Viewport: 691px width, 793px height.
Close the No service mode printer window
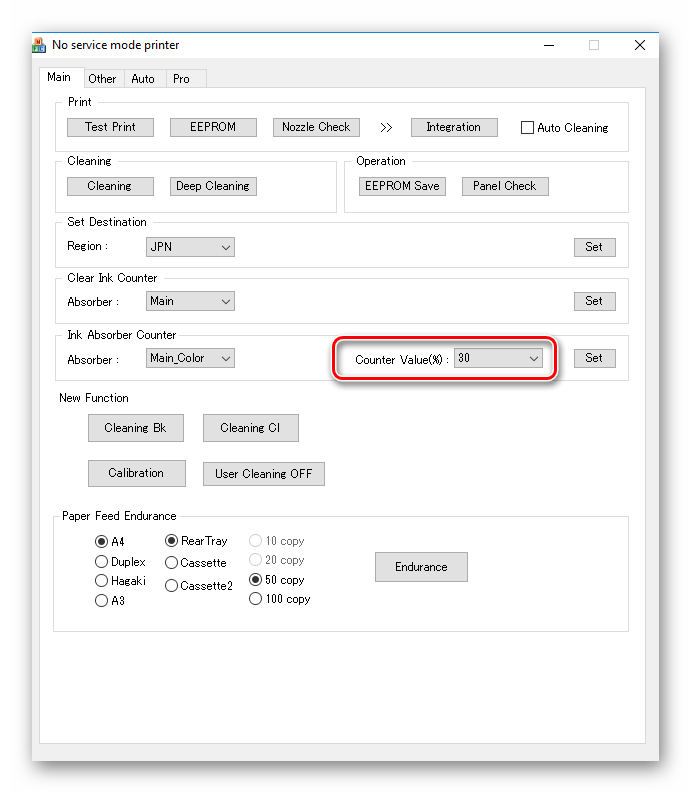pyautogui.click(x=640, y=45)
